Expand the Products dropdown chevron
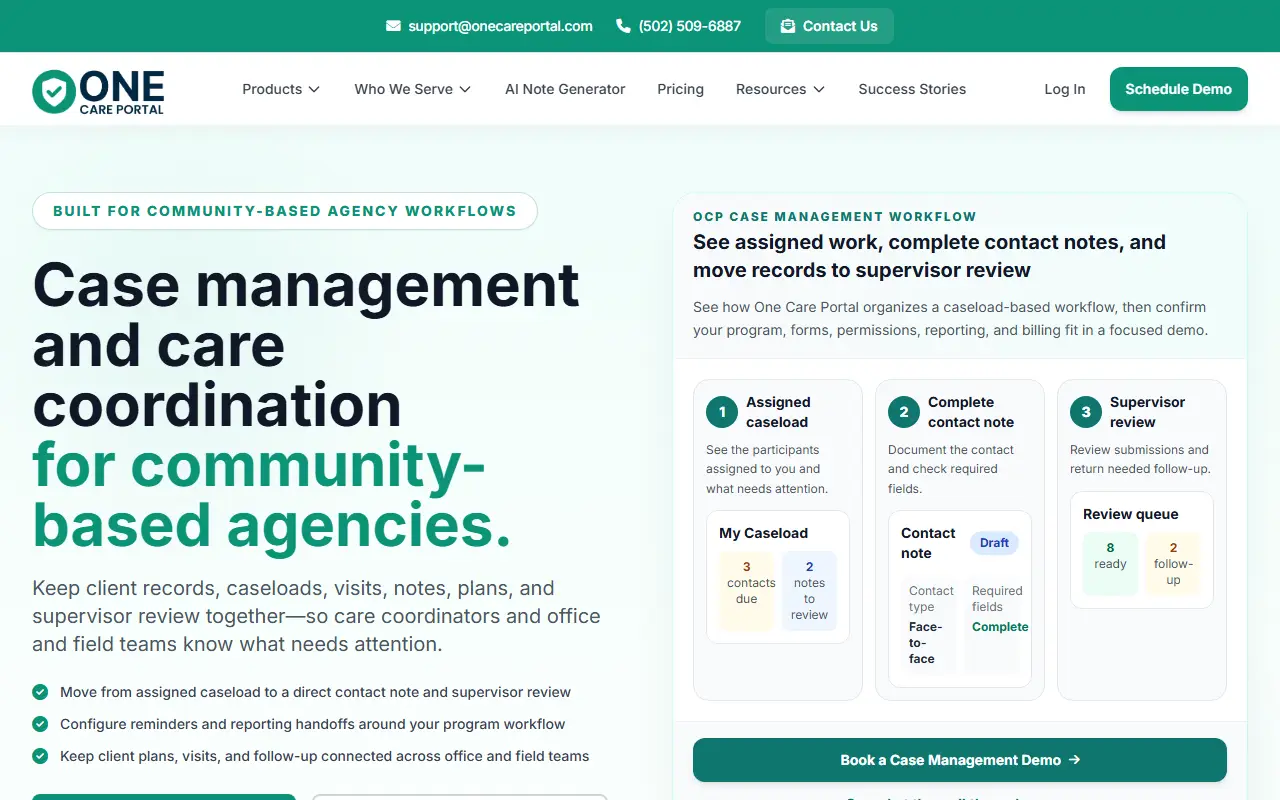Image resolution: width=1280 pixels, height=800 pixels. (314, 89)
